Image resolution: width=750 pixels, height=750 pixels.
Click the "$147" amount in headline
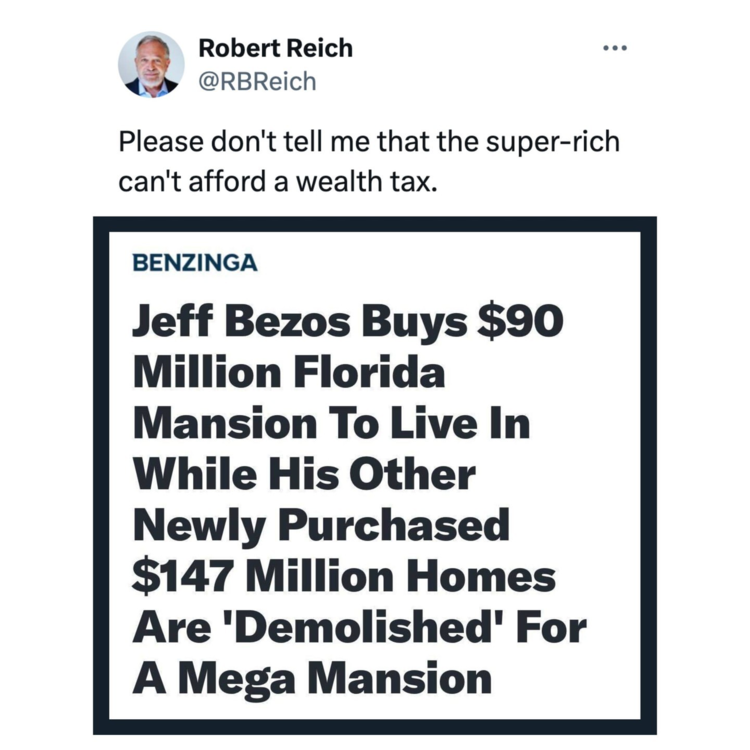183,577
